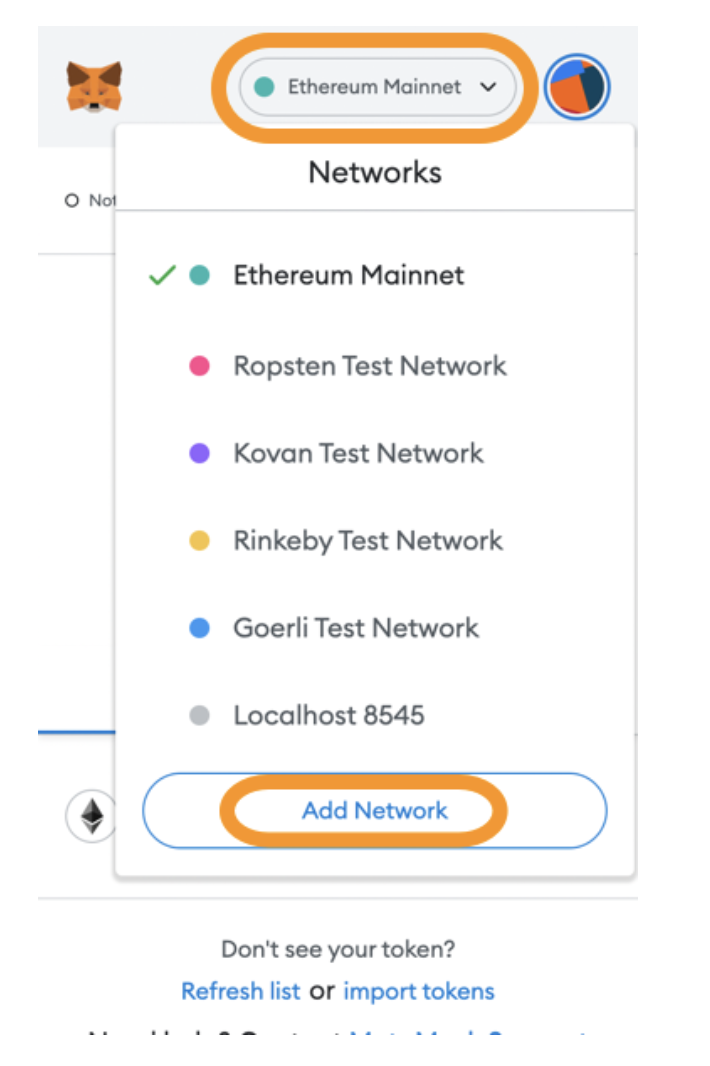Select Localhost 8545 network
The image size is (710, 1066).
(x=375, y=715)
